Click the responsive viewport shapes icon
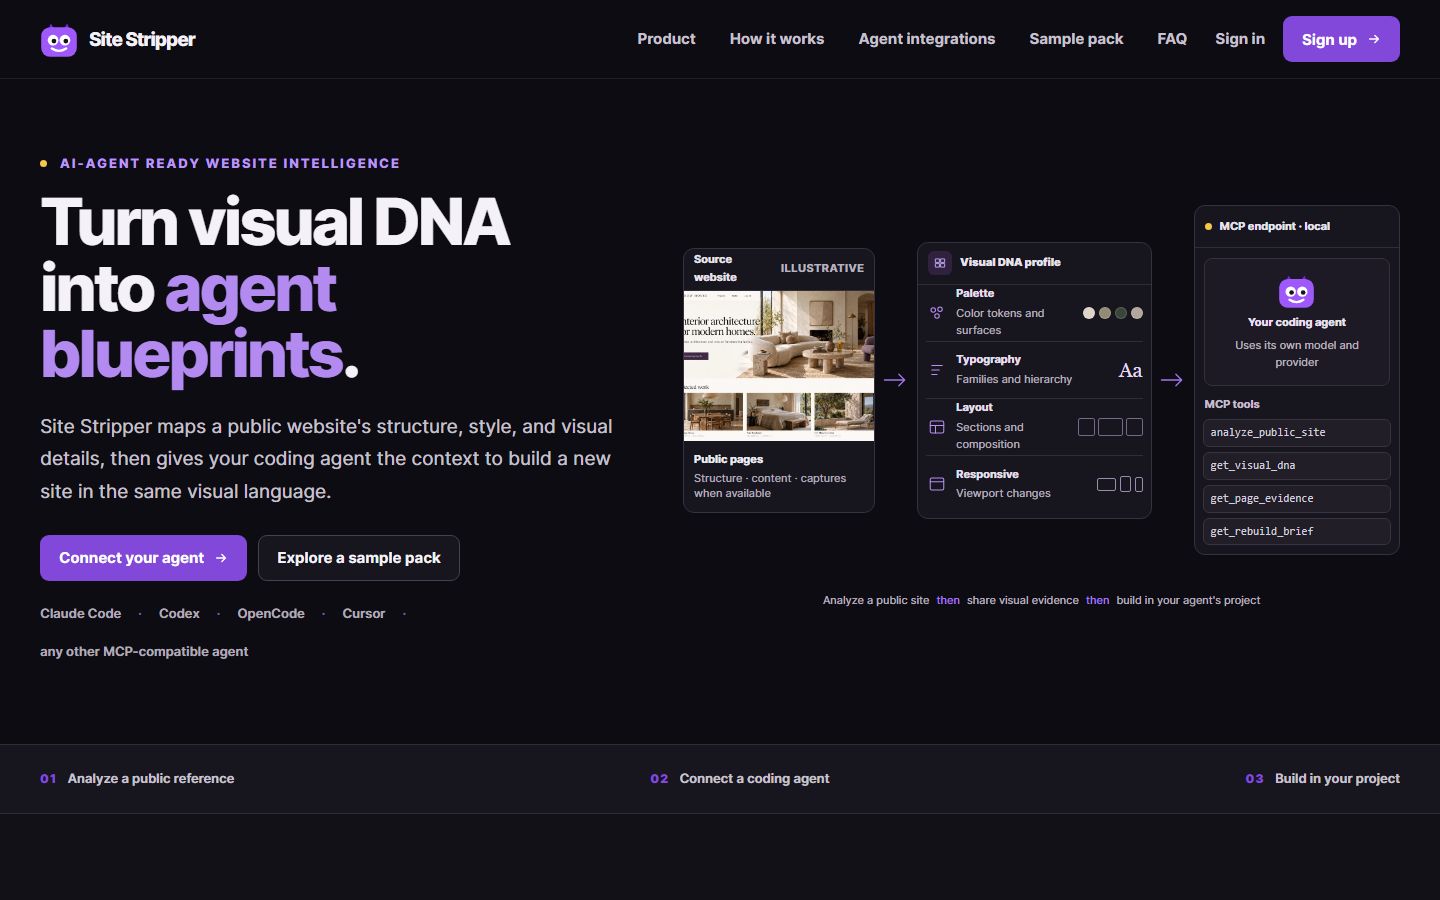Viewport: 1440px width, 900px height. pyautogui.click(x=1120, y=484)
